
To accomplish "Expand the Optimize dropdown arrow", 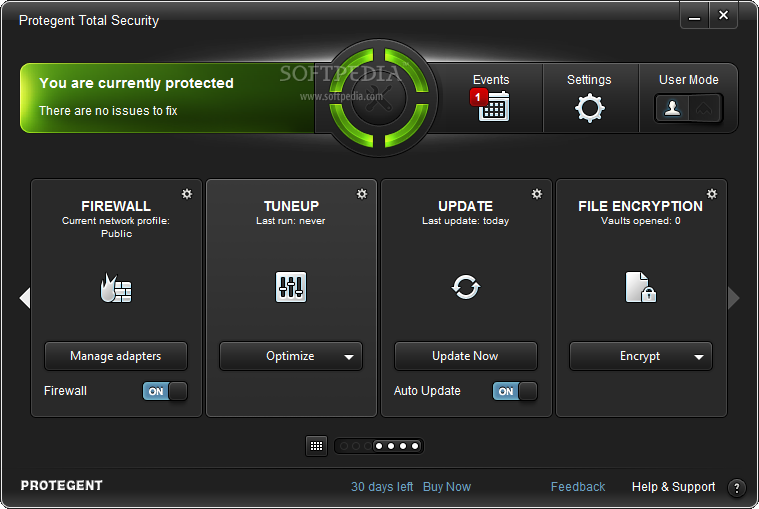I will [349, 357].
